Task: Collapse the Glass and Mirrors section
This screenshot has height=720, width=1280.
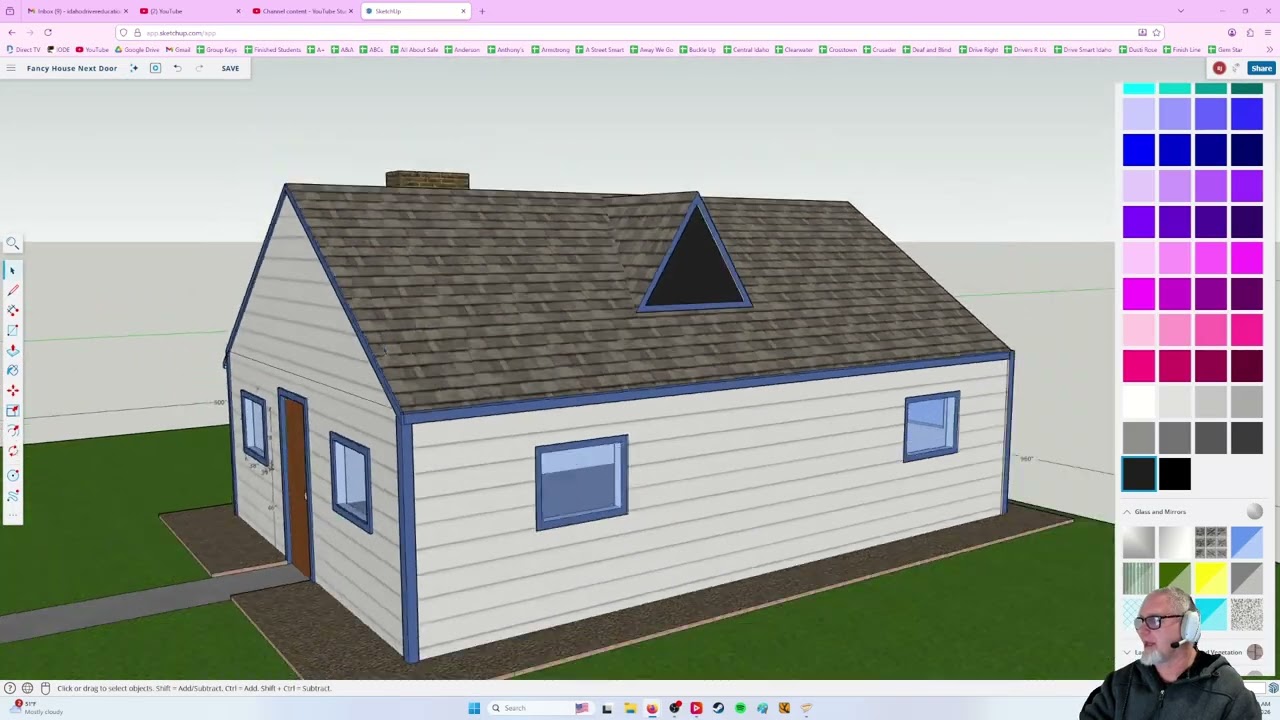Action: (x=1127, y=512)
